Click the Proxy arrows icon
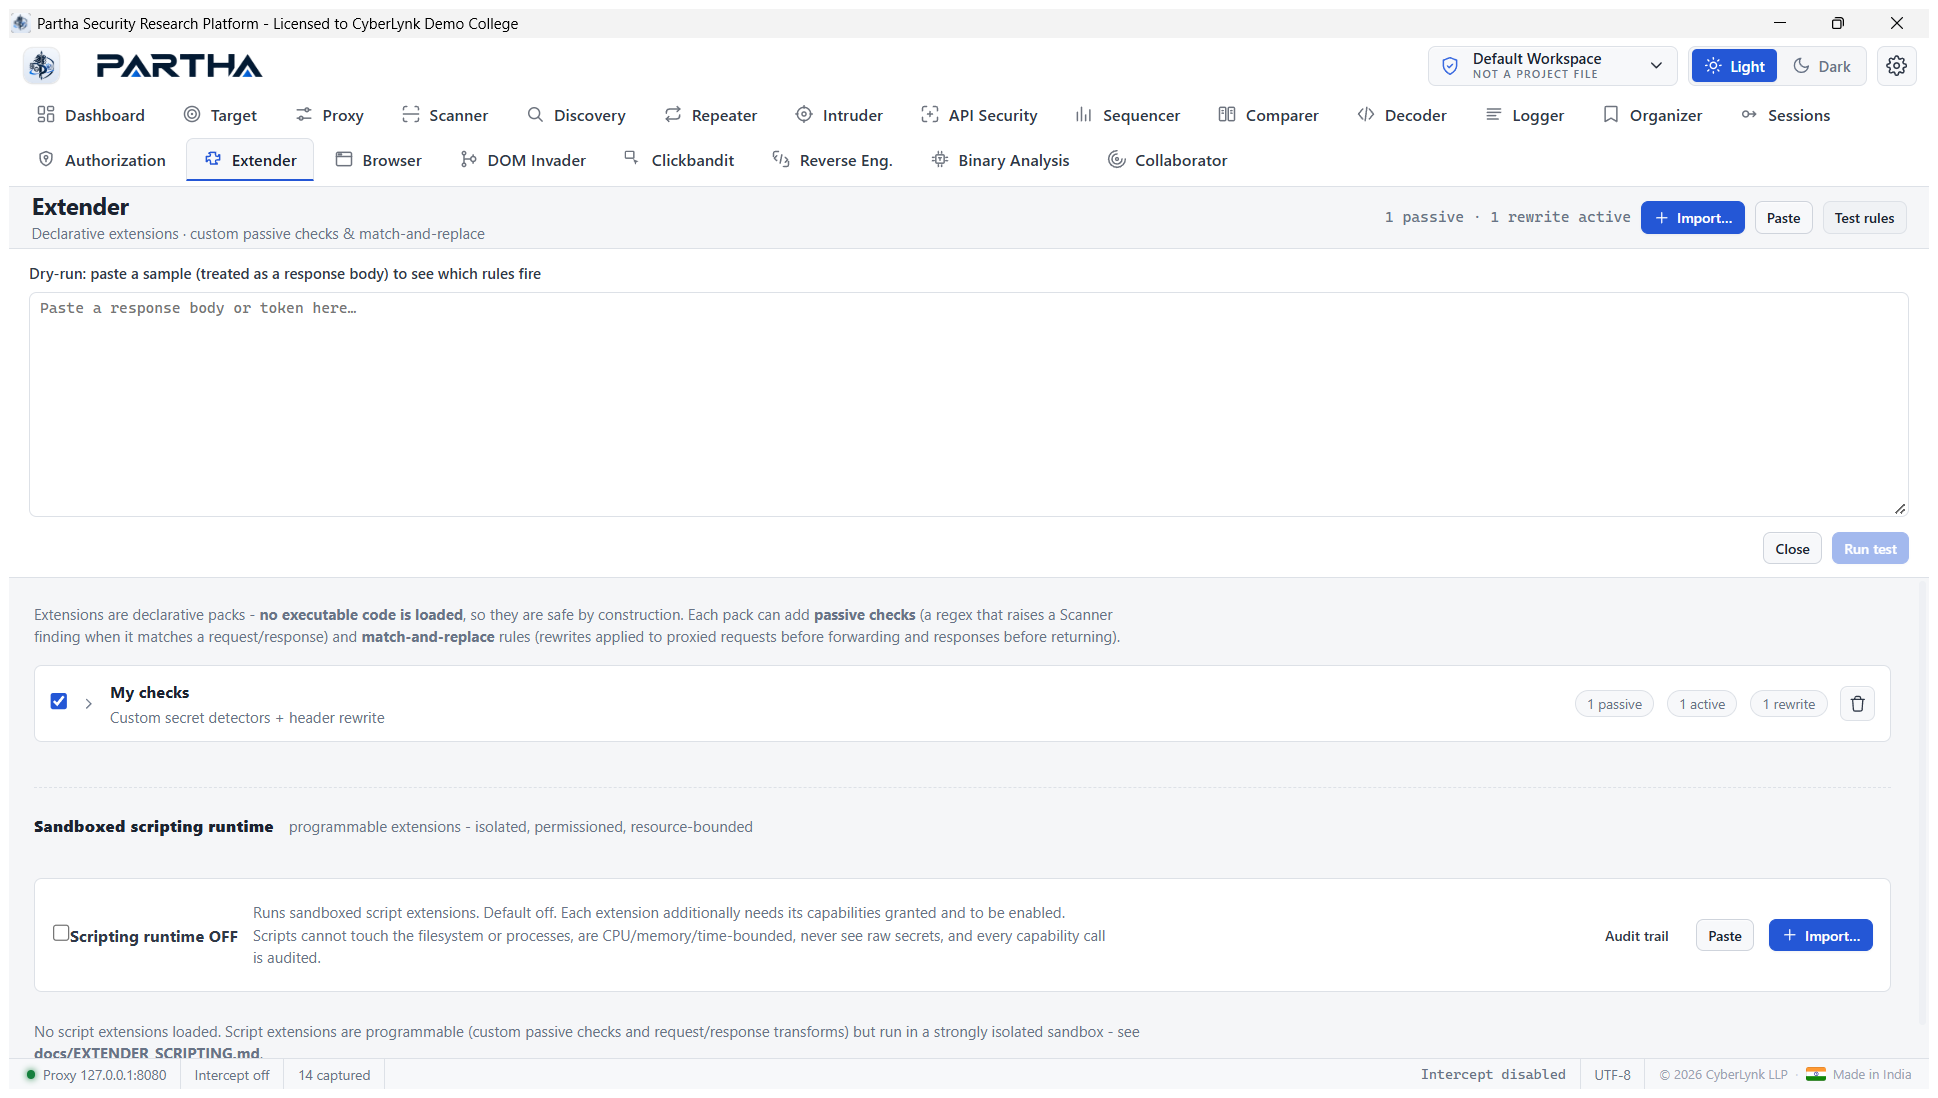 [x=304, y=115]
